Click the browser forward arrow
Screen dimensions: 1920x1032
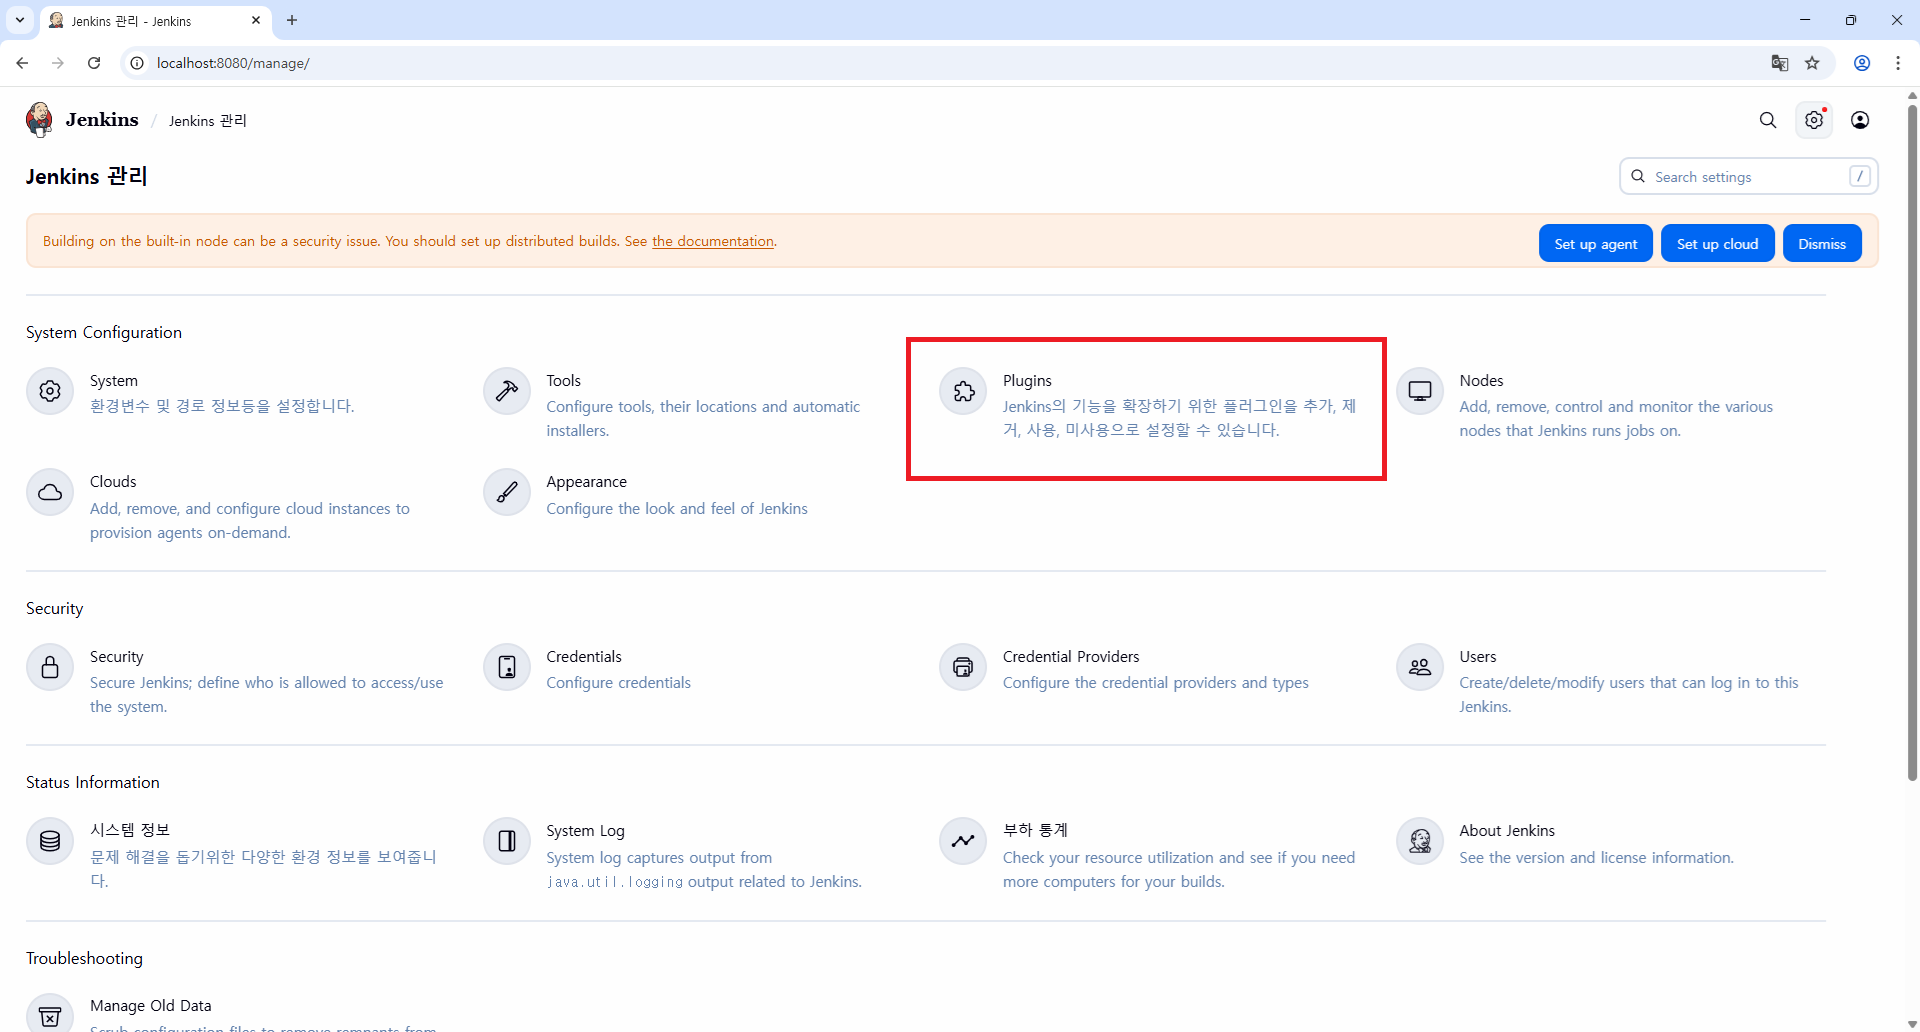click(x=58, y=63)
